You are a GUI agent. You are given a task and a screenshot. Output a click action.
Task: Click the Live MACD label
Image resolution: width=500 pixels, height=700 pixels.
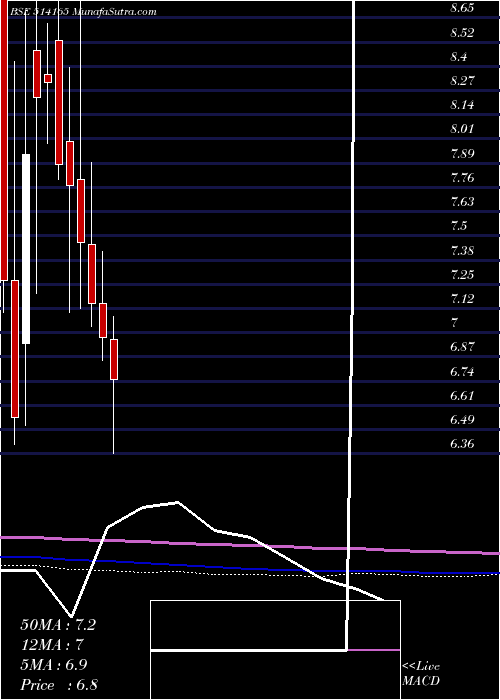coord(421,674)
